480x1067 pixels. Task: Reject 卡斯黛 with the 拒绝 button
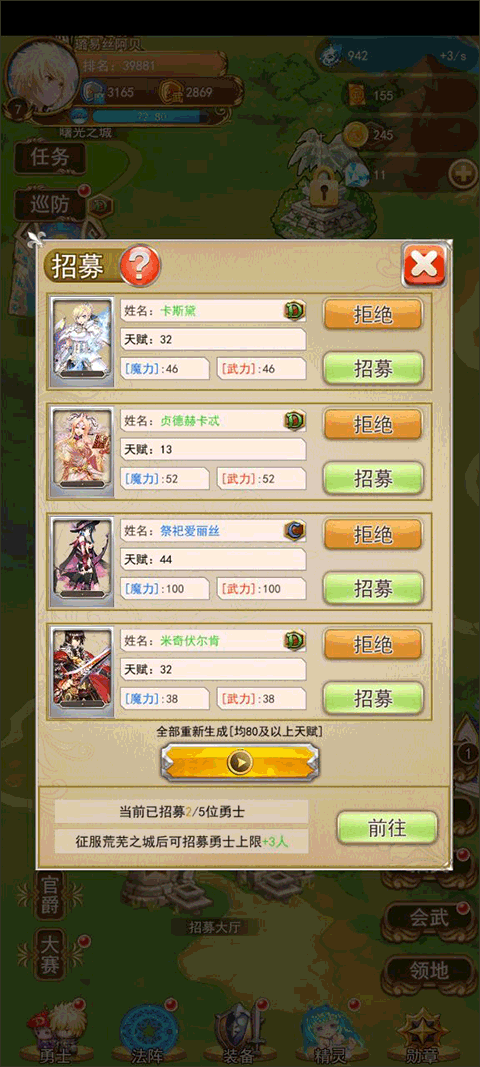click(372, 314)
